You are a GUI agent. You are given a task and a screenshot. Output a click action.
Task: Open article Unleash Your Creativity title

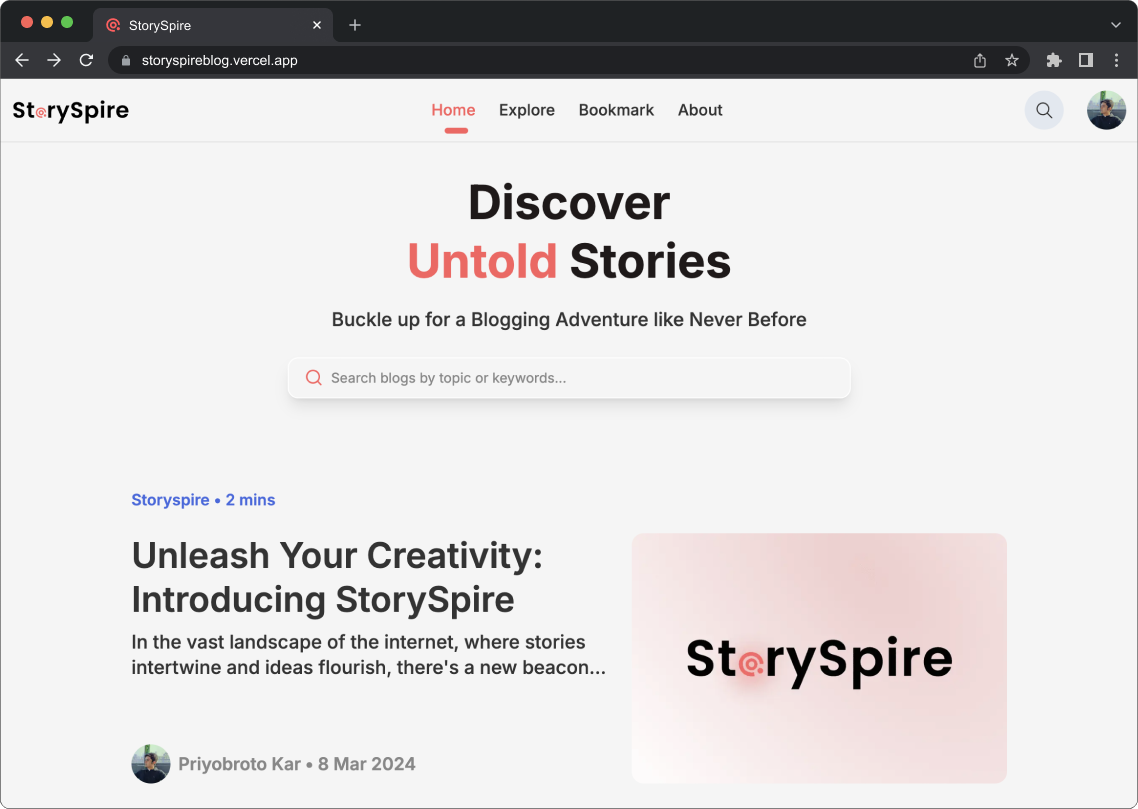pos(337,578)
